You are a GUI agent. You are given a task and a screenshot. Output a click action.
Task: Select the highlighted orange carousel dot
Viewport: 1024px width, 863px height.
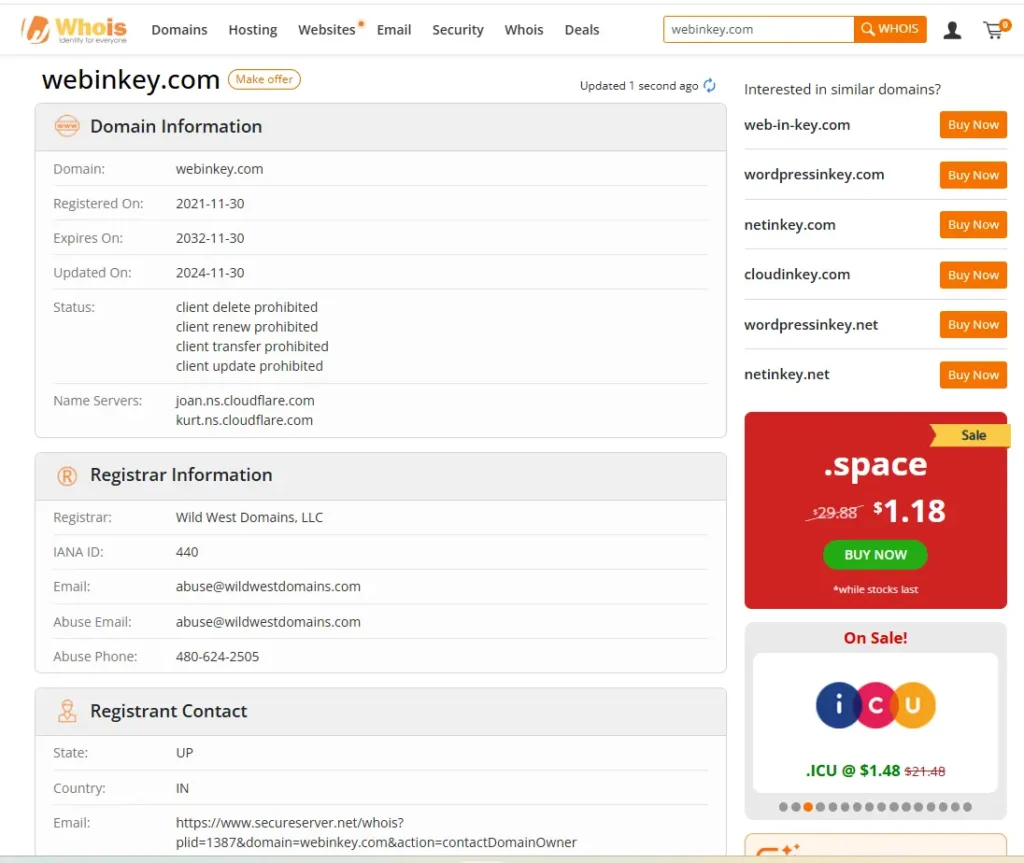point(808,807)
